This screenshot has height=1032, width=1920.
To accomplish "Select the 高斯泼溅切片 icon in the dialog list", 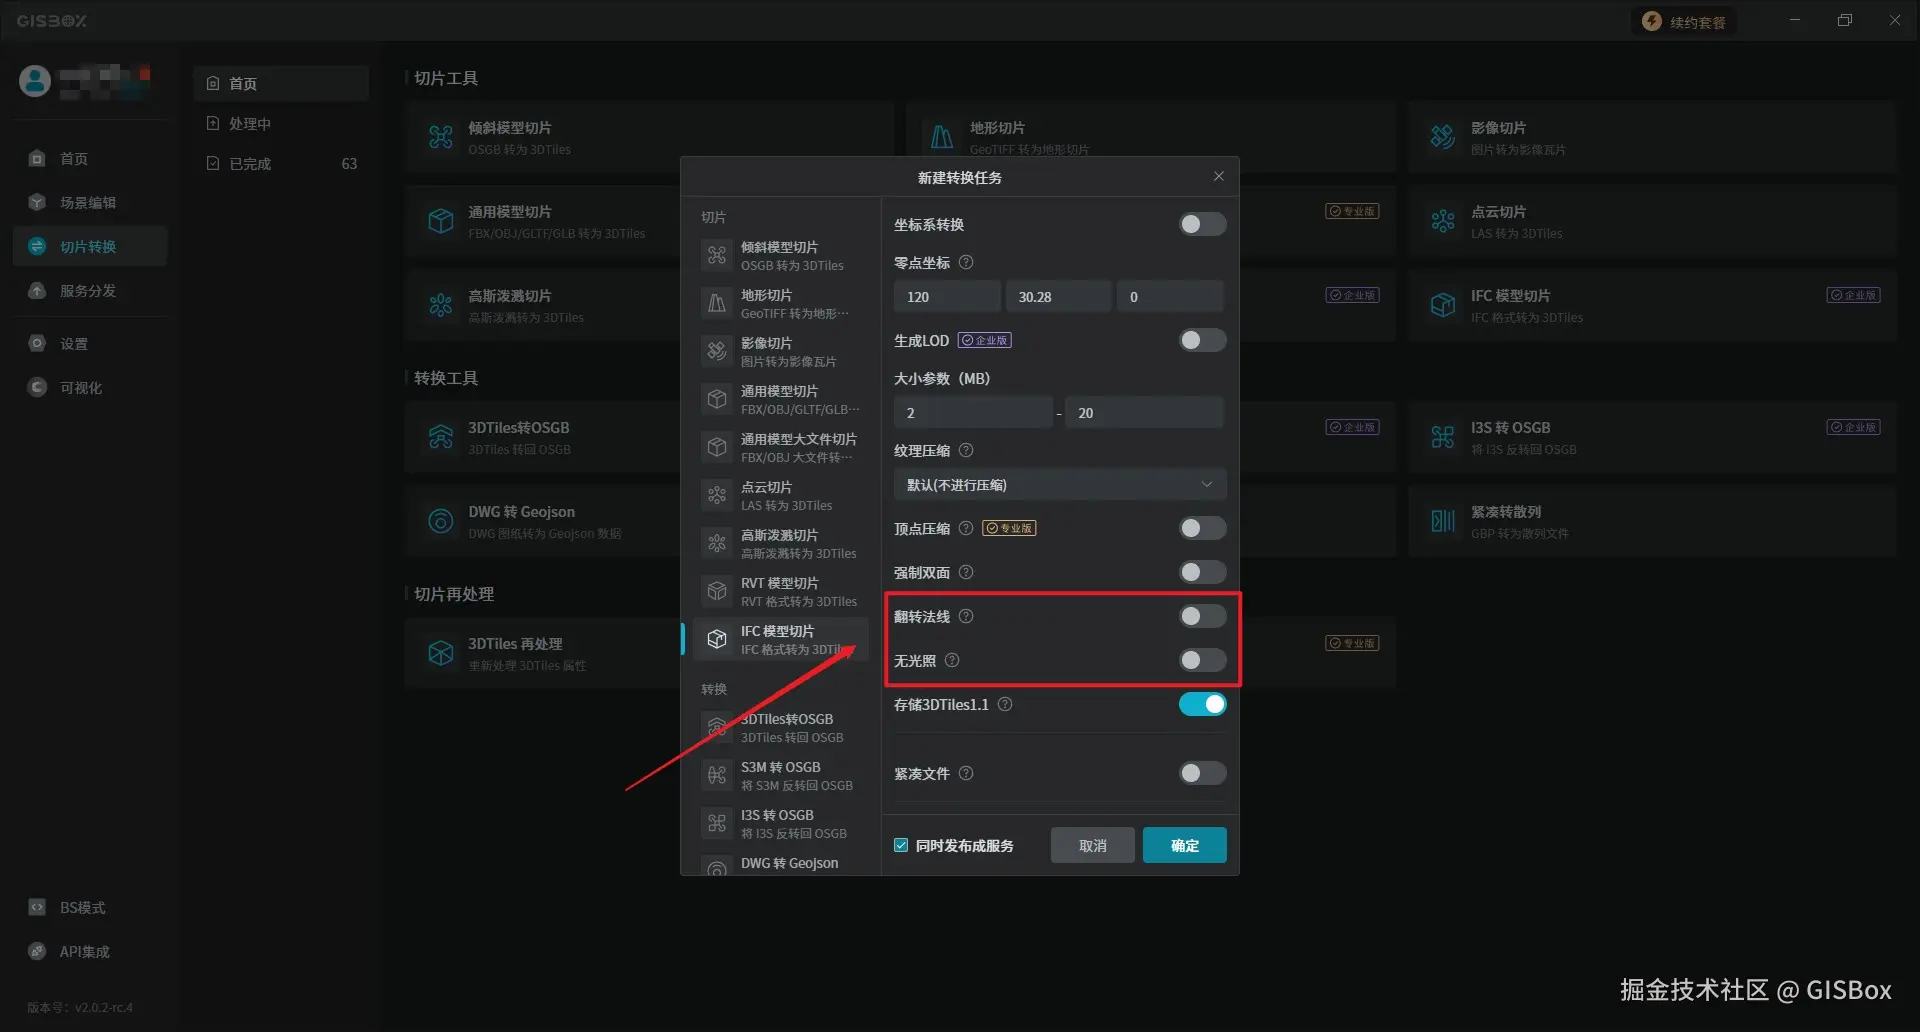I will (x=717, y=543).
